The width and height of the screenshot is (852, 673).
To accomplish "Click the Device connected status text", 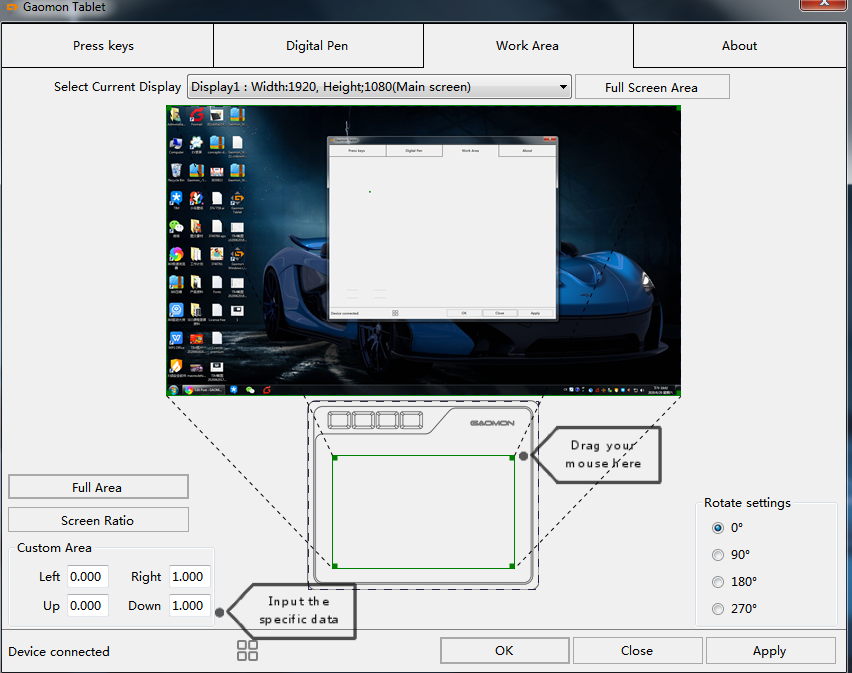I will [x=59, y=651].
